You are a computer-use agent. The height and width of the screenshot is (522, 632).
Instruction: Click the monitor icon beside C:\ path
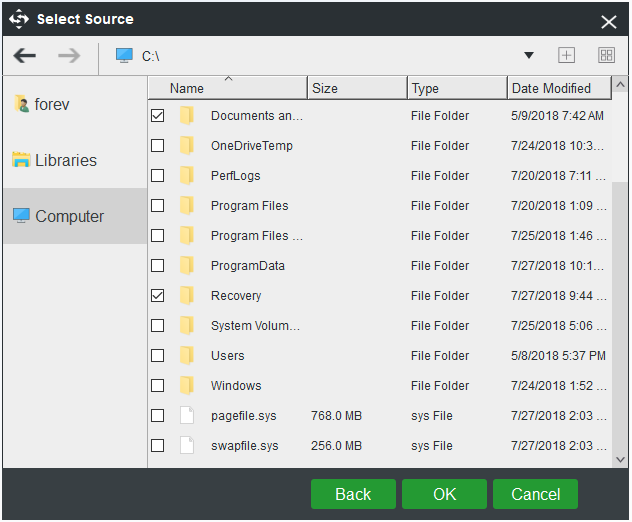click(x=124, y=56)
